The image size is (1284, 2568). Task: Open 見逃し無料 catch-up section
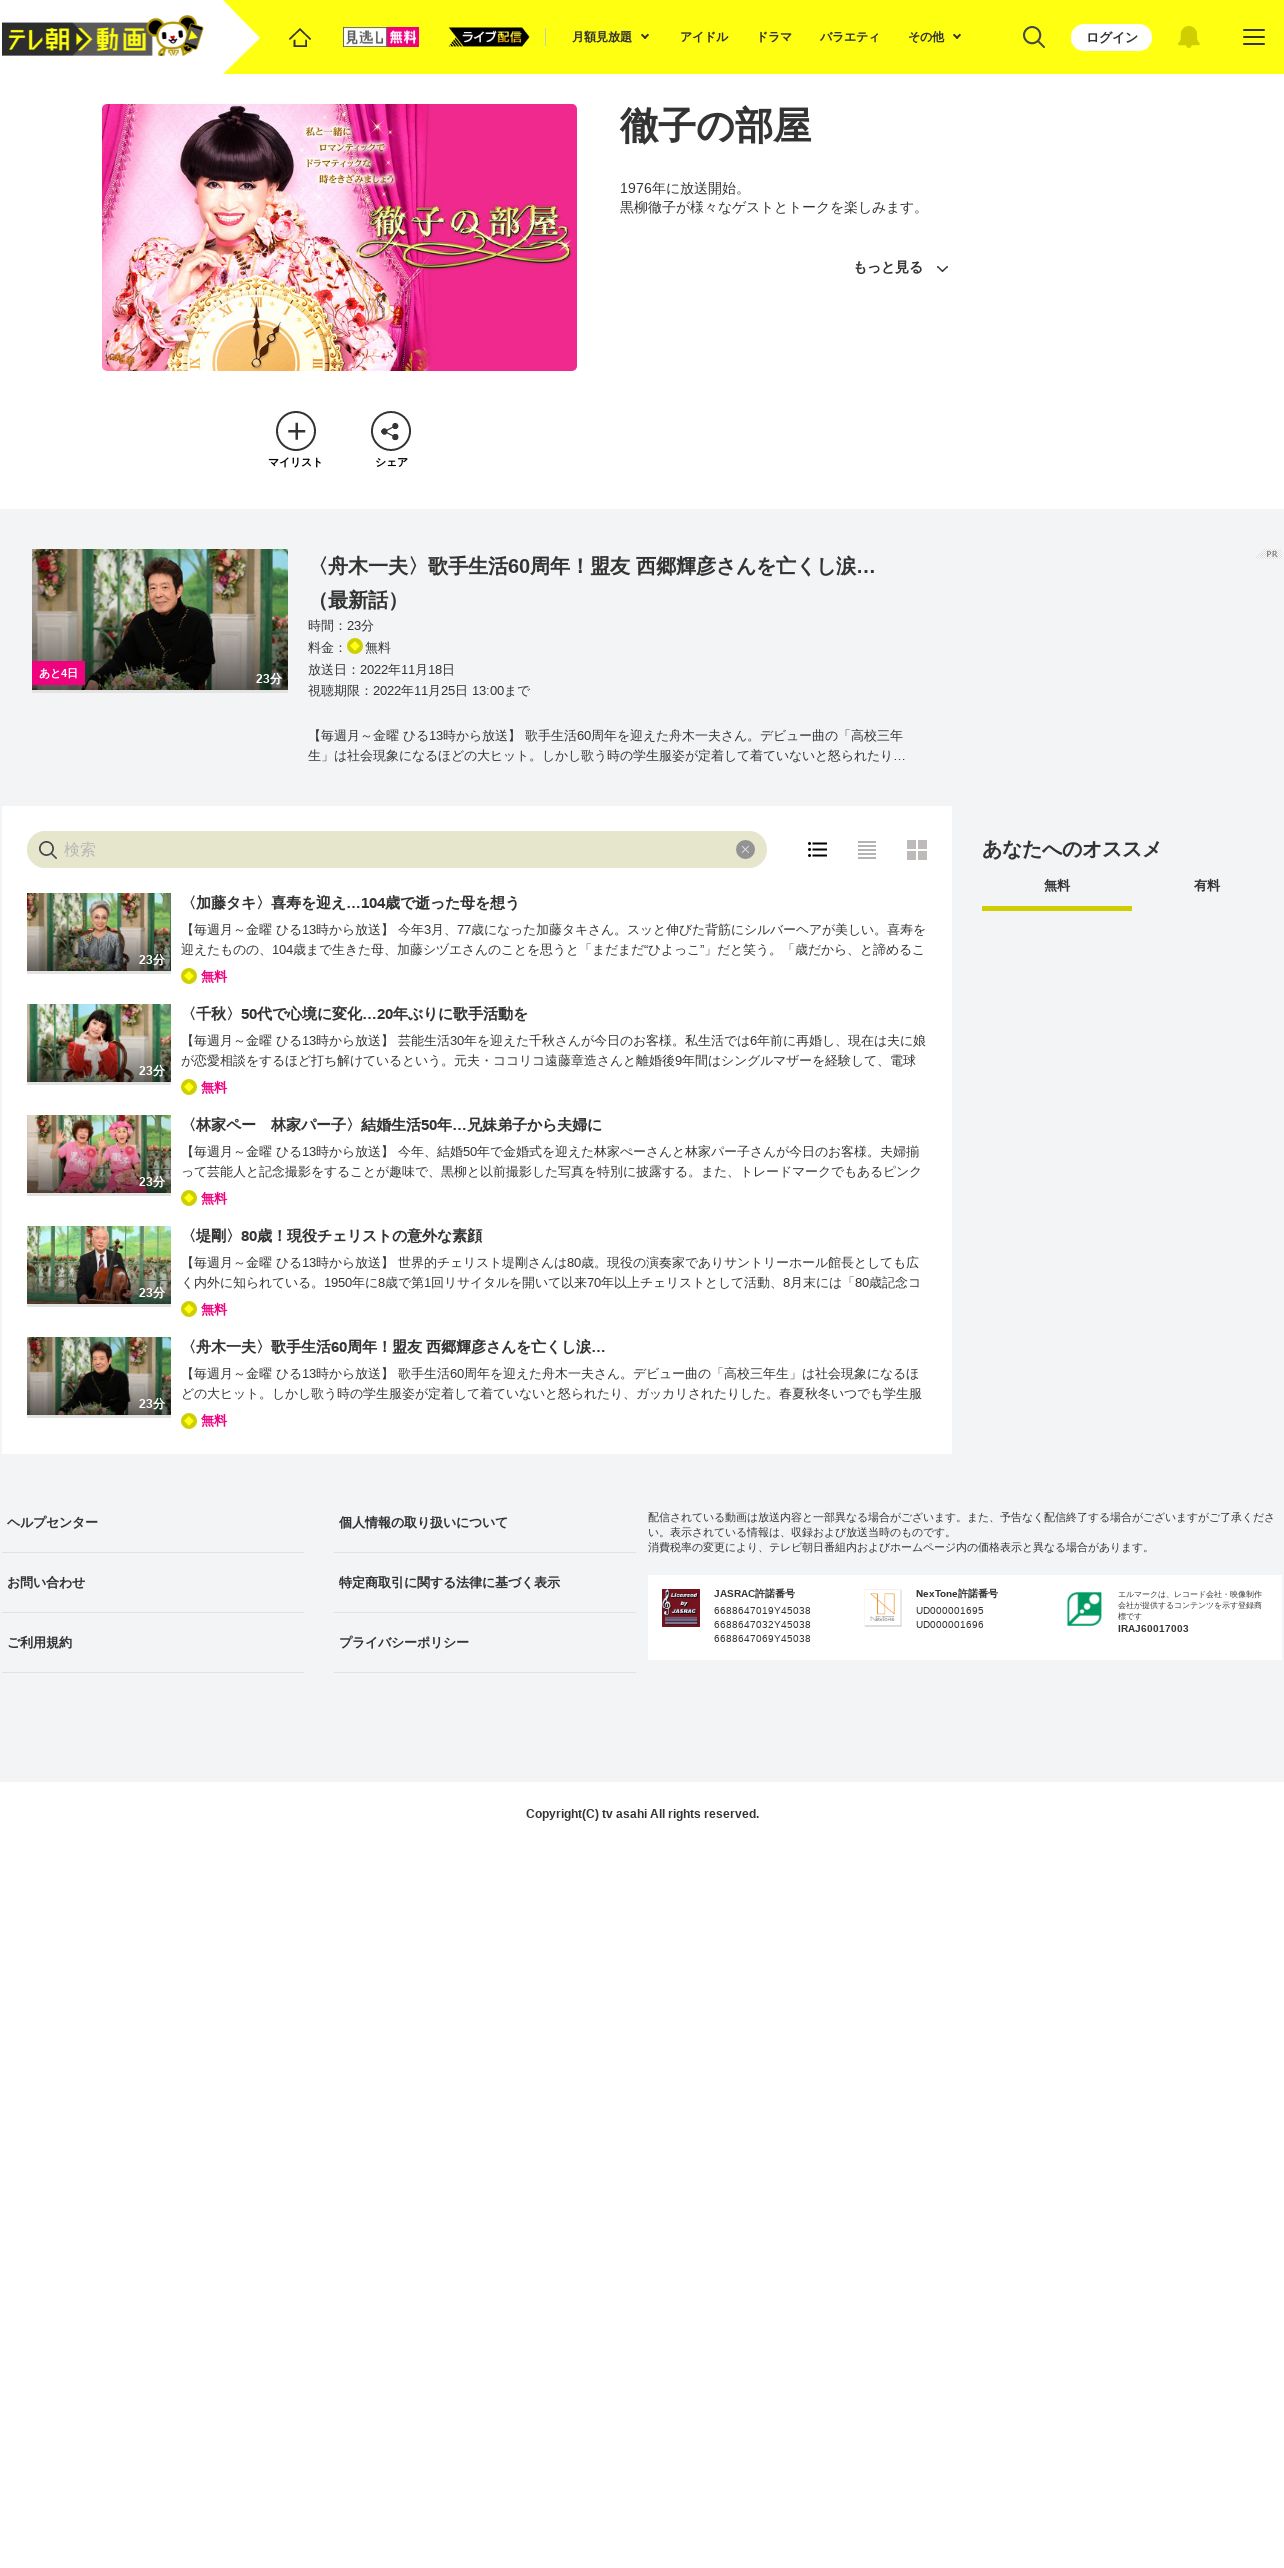coord(381,37)
